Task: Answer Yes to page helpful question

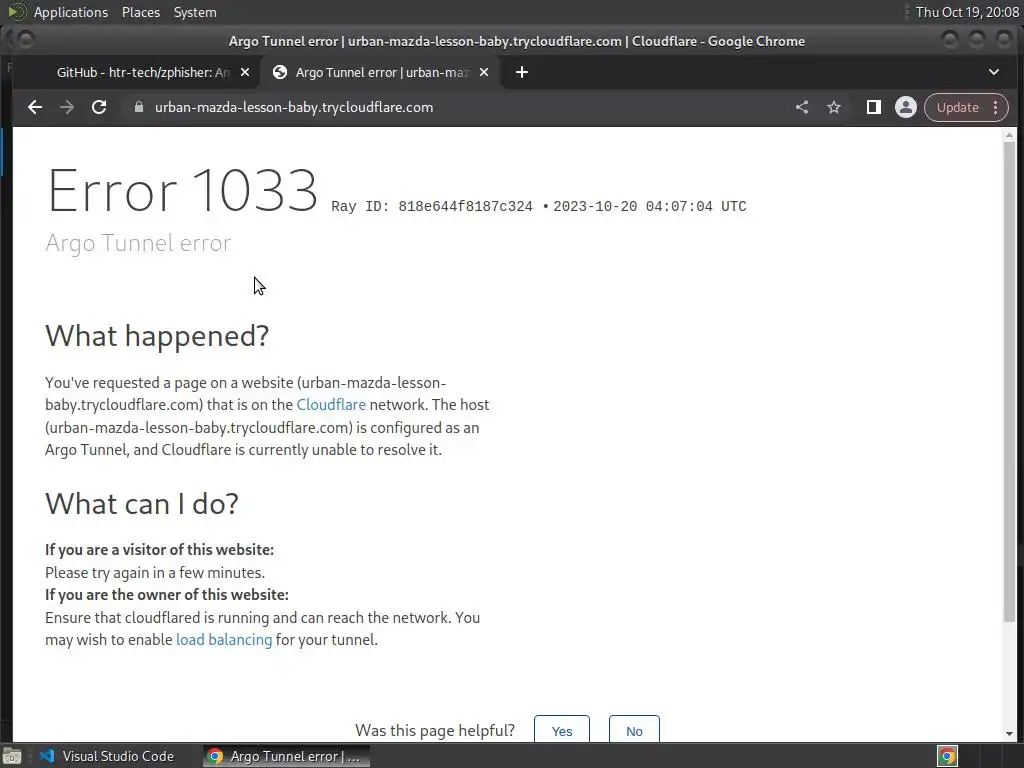Action: [x=562, y=730]
